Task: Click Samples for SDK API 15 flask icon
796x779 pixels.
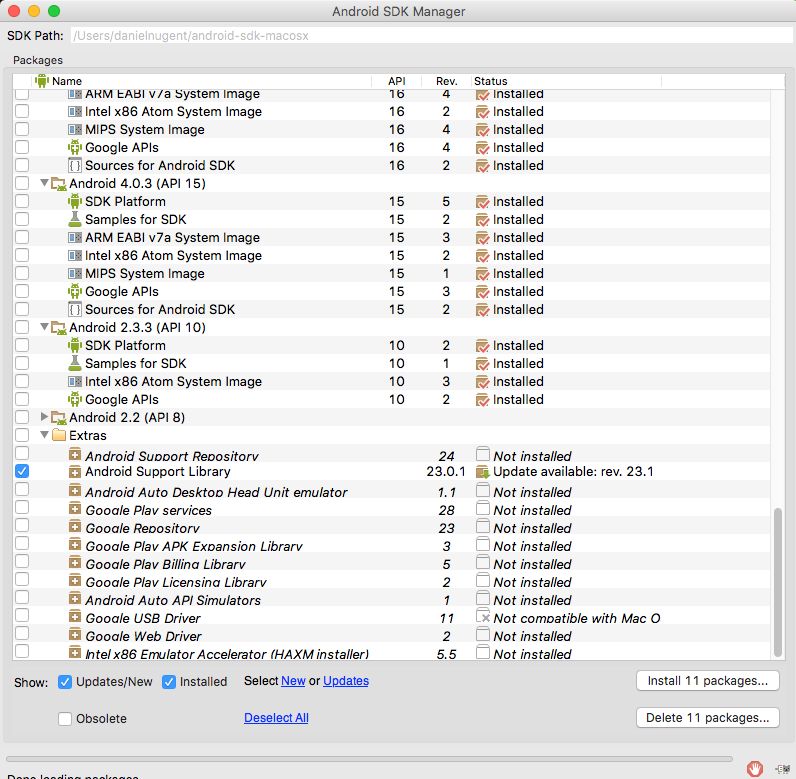Action: (x=75, y=219)
